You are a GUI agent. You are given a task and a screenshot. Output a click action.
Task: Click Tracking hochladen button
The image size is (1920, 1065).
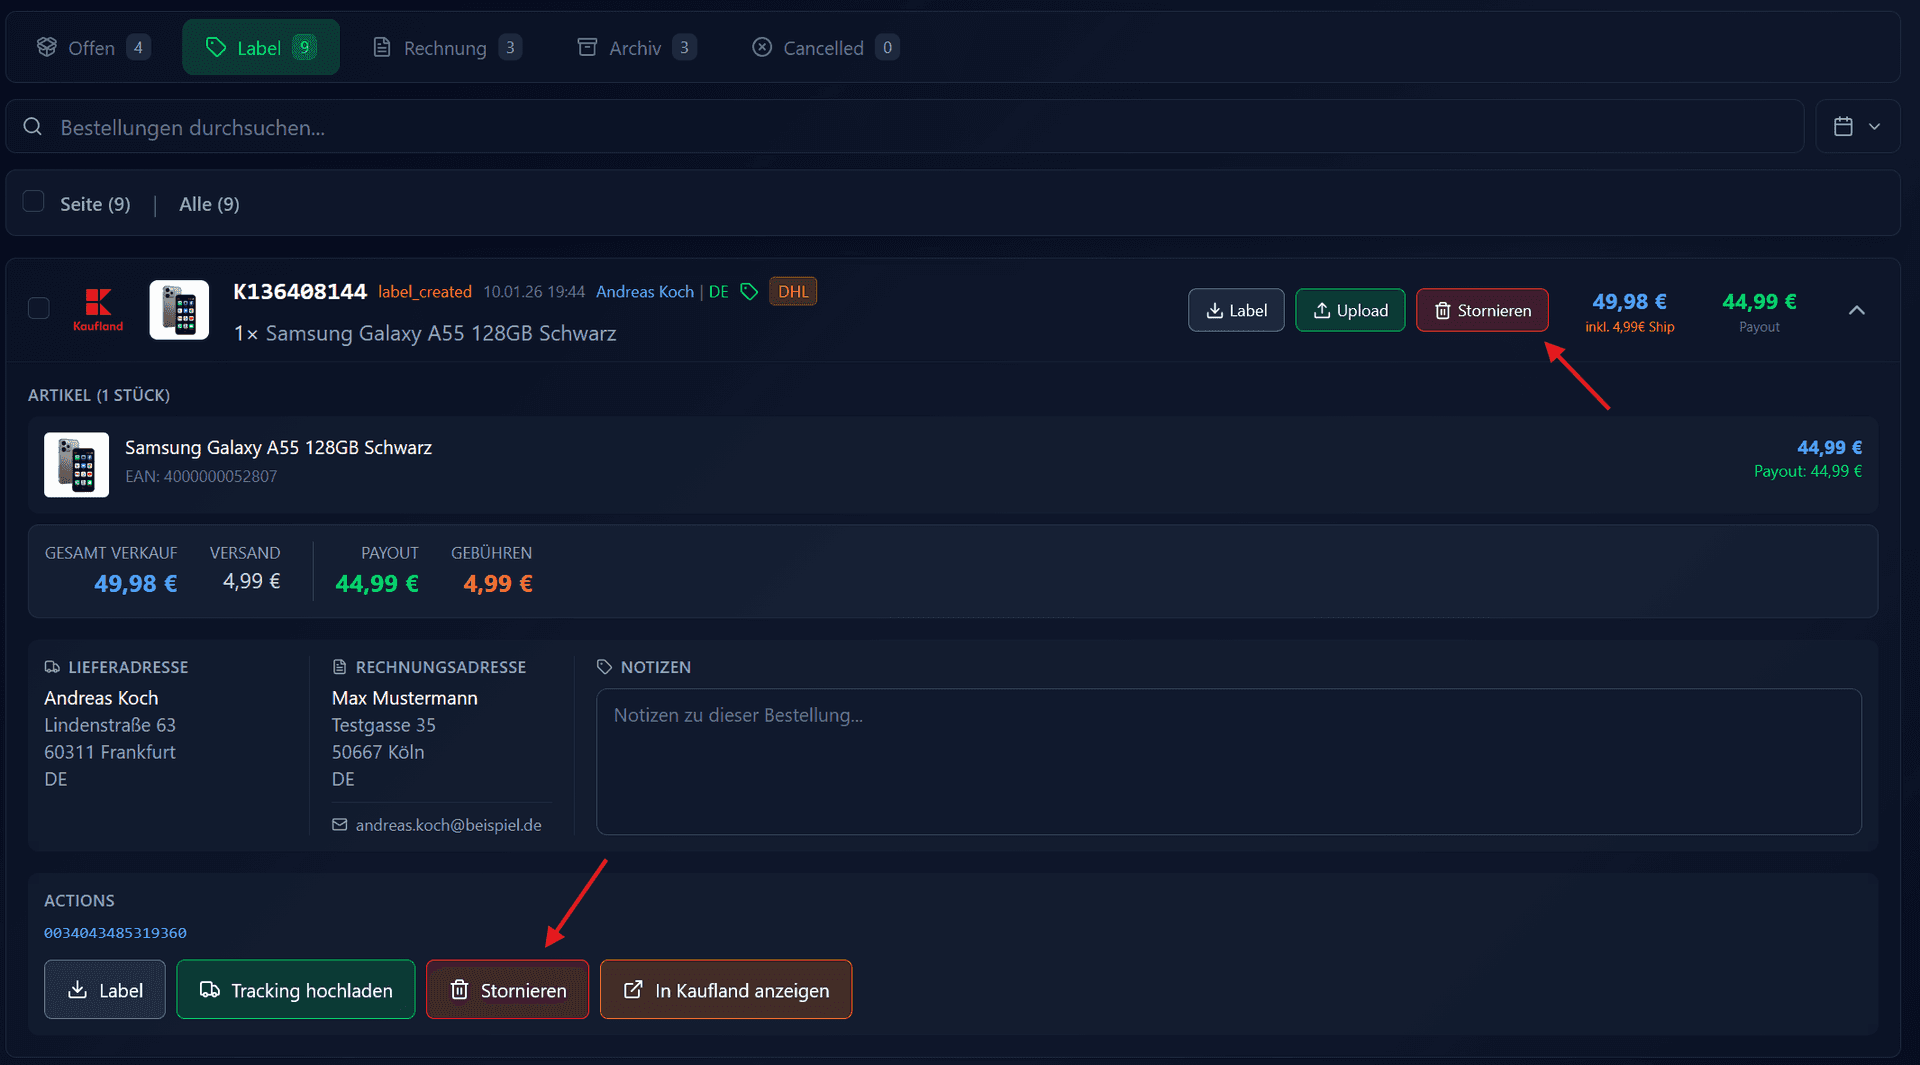tap(296, 990)
